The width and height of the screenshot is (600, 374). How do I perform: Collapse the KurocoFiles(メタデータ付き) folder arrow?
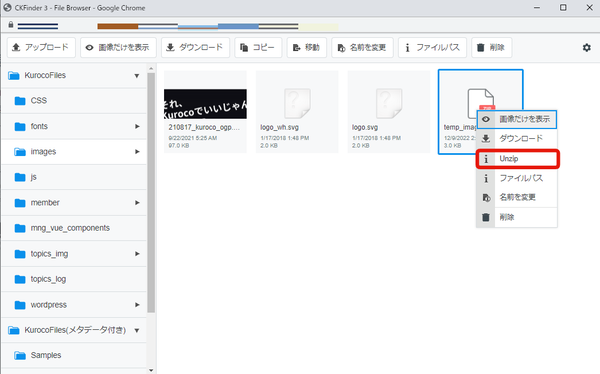pyautogui.click(x=137, y=330)
